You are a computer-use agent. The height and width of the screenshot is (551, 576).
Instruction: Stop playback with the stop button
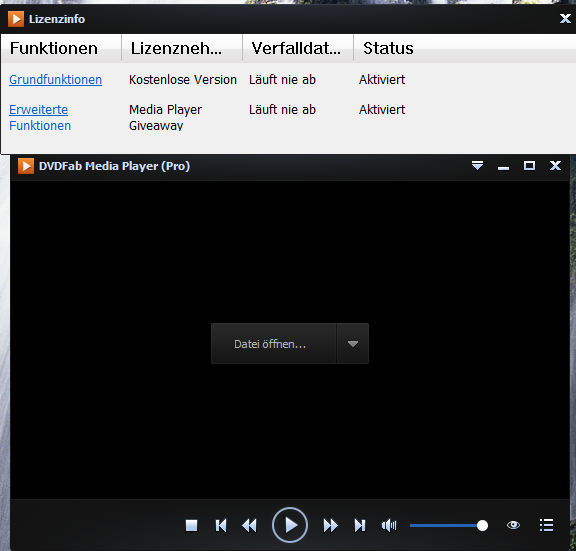point(191,525)
